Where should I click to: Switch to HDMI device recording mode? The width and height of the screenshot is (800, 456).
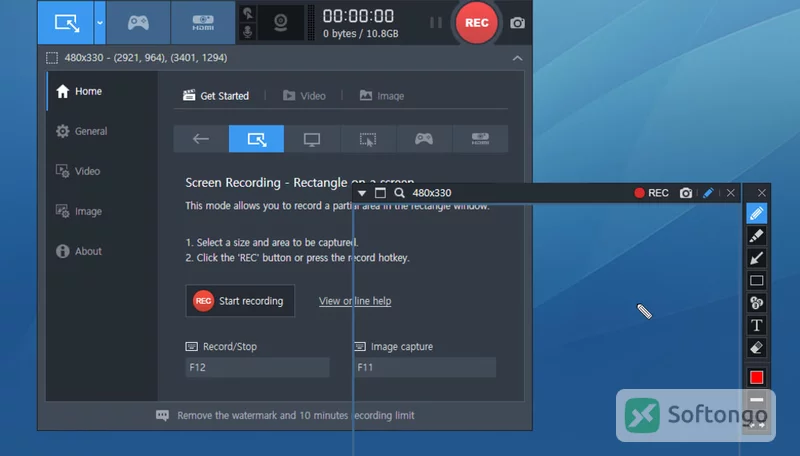click(203, 22)
